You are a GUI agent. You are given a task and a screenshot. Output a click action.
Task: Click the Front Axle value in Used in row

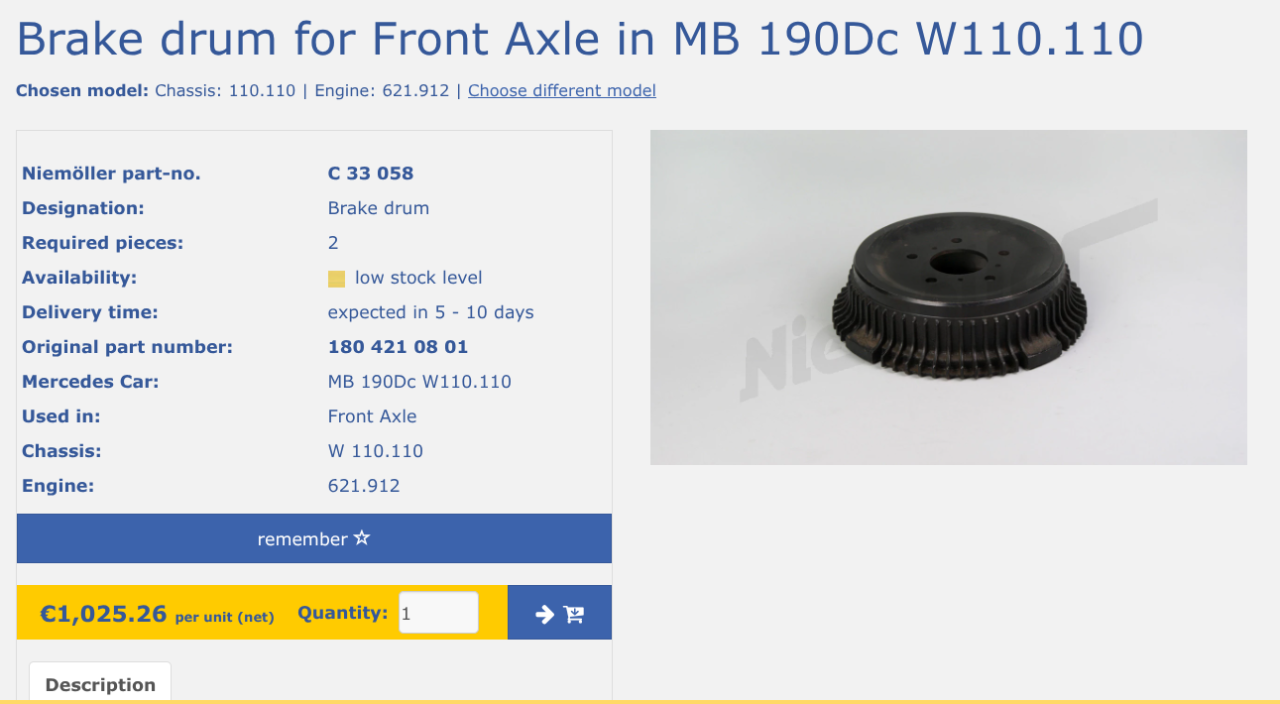click(372, 417)
